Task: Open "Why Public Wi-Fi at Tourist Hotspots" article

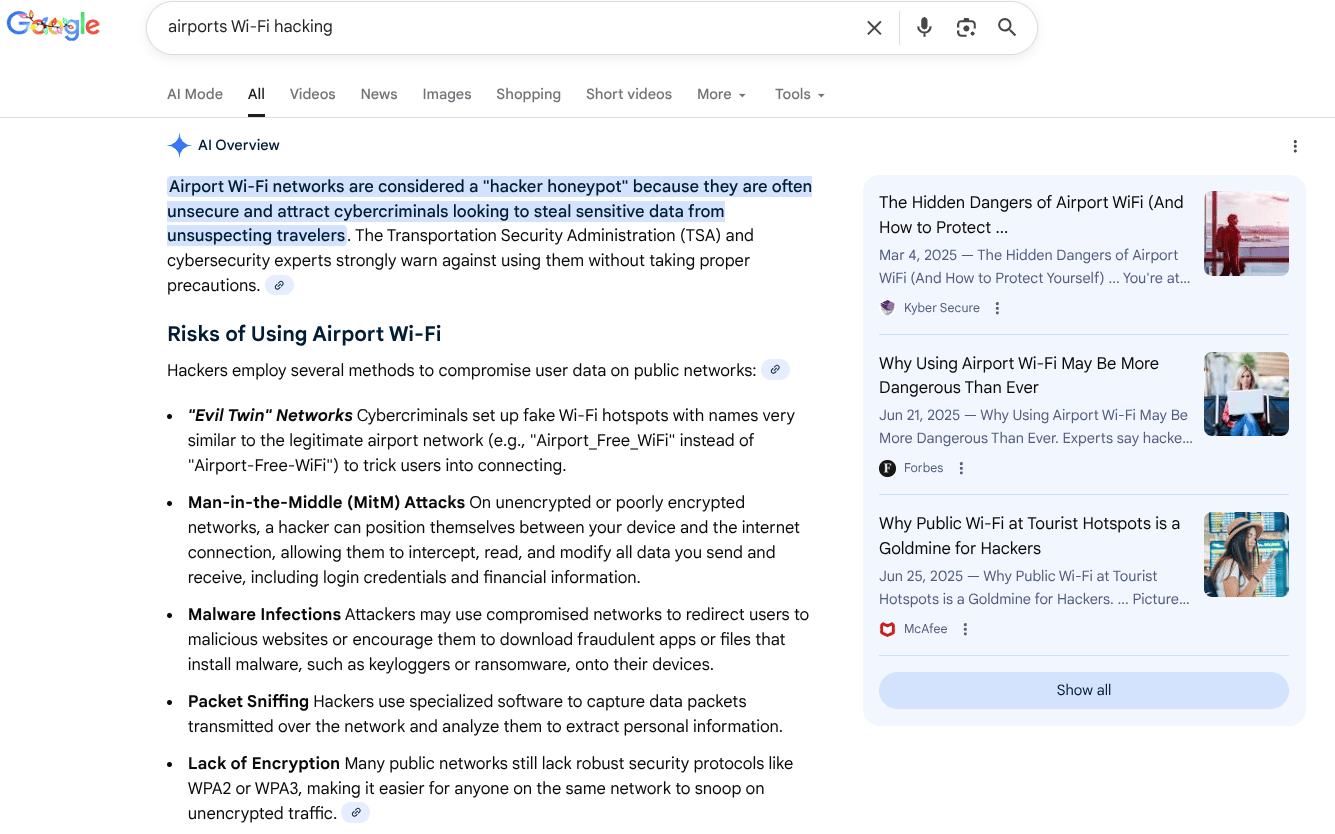Action: 1029,536
